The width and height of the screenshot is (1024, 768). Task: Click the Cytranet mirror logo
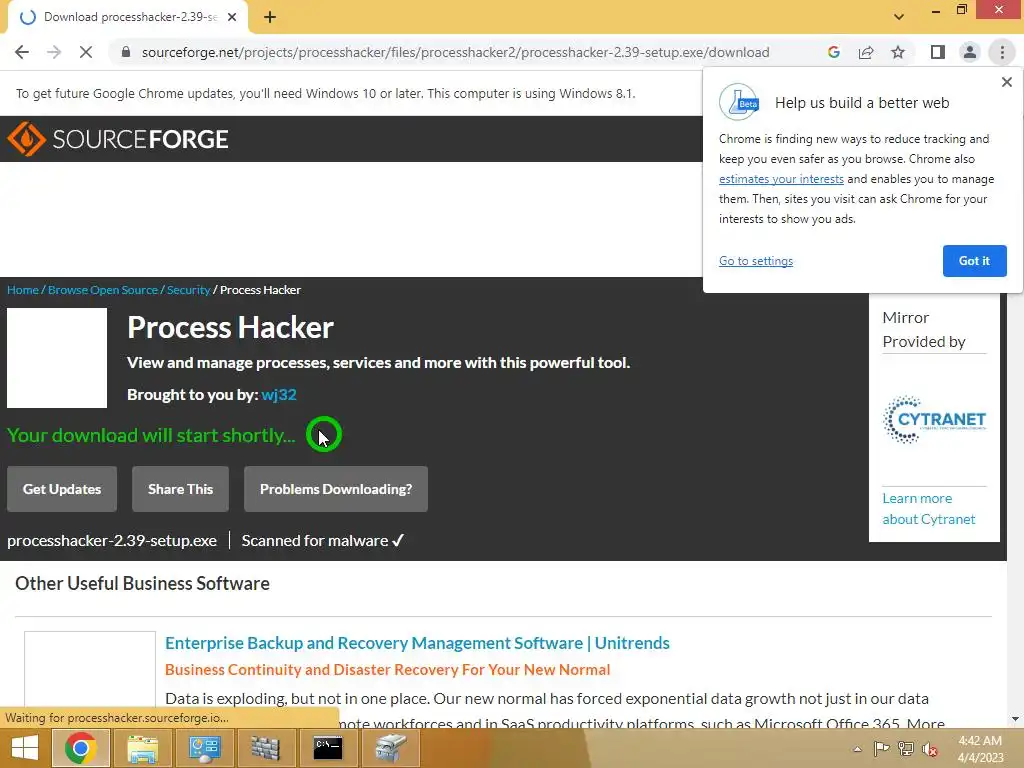(934, 420)
